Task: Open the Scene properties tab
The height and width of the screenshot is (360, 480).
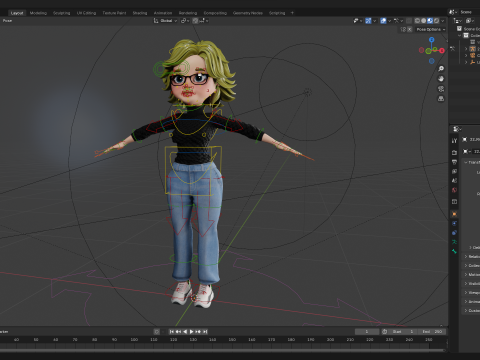Action: pyautogui.click(x=454, y=181)
